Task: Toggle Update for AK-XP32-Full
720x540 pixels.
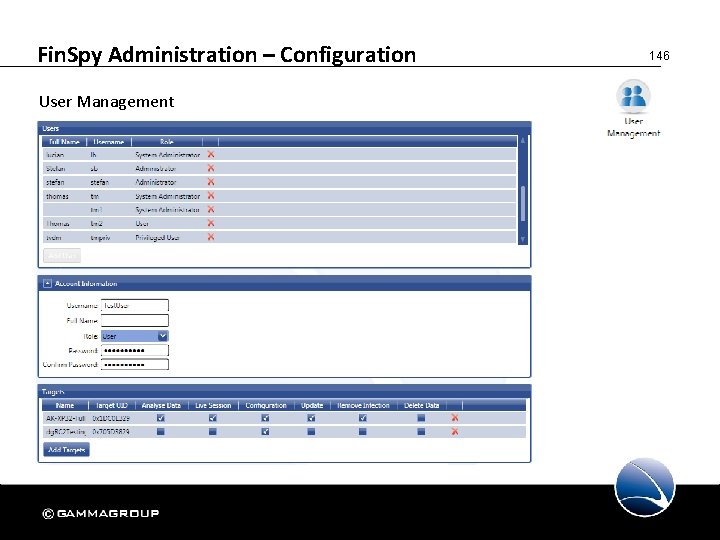Action: 311,418
